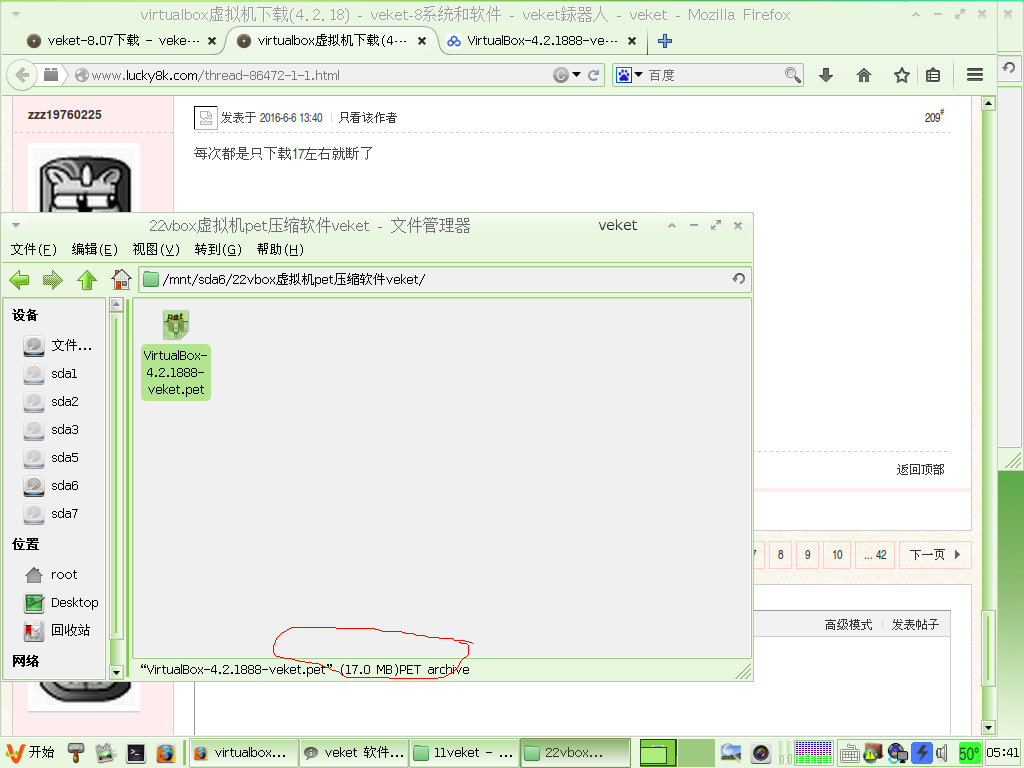Open a new Firefox tab with plus icon
The height and width of the screenshot is (768, 1024).
tap(665, 41)
